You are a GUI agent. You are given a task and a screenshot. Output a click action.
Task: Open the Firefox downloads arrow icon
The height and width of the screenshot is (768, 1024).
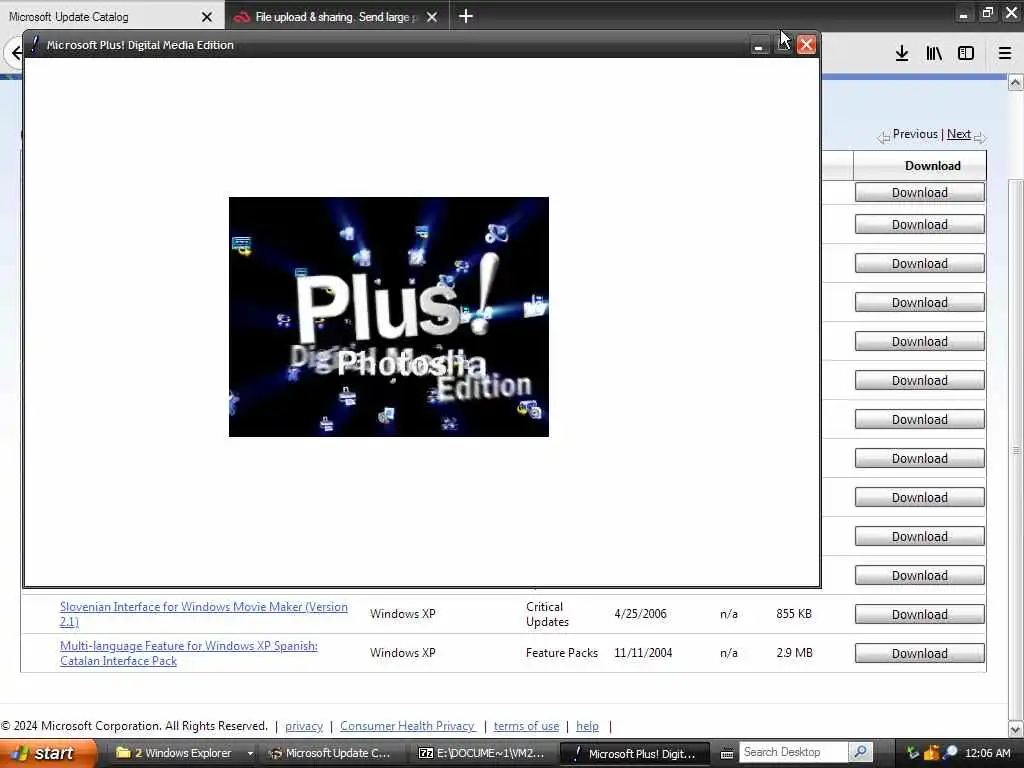click(x=901, y=54)
